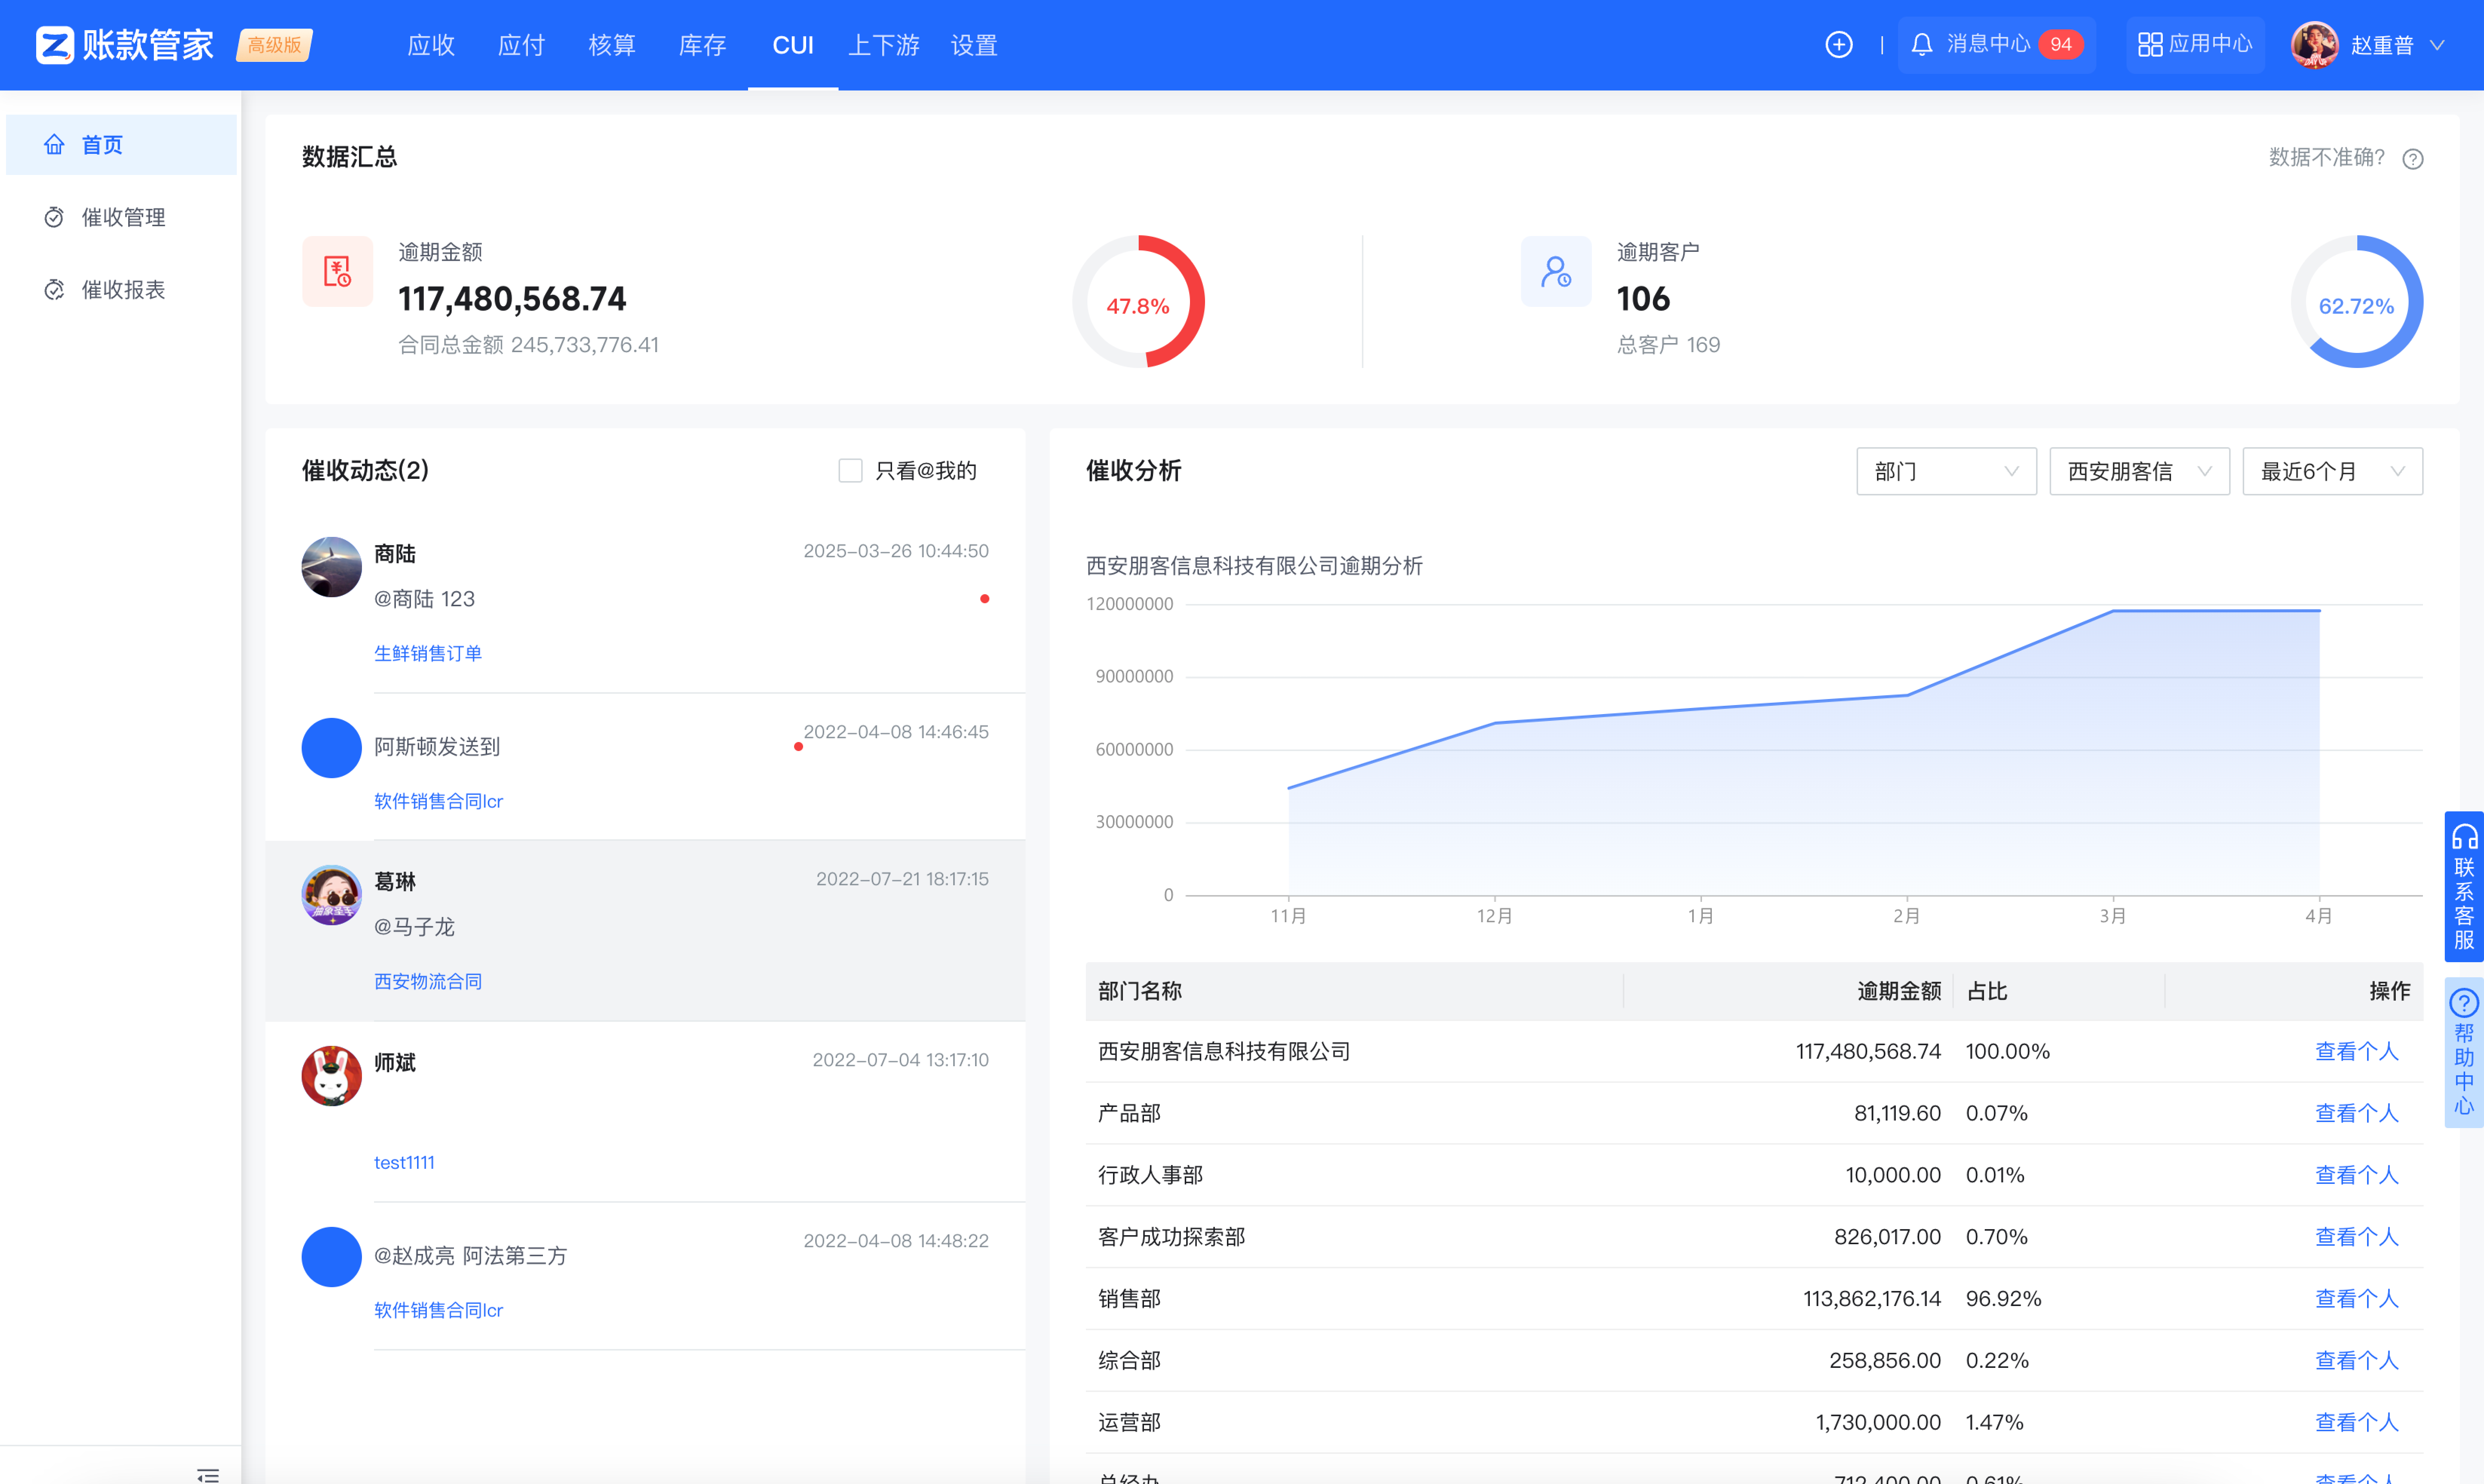Open the message center bell icon

coord(1921,45)
